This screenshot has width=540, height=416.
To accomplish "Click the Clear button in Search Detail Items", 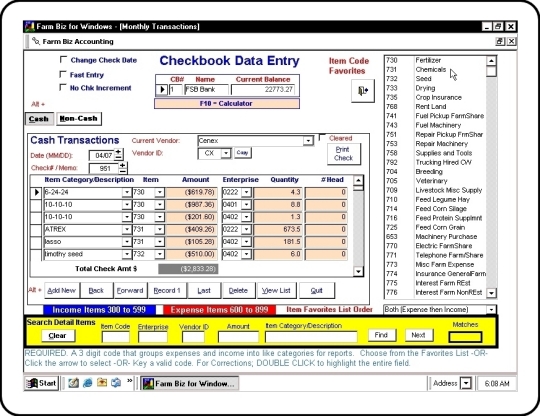I will tap(58, 335).
